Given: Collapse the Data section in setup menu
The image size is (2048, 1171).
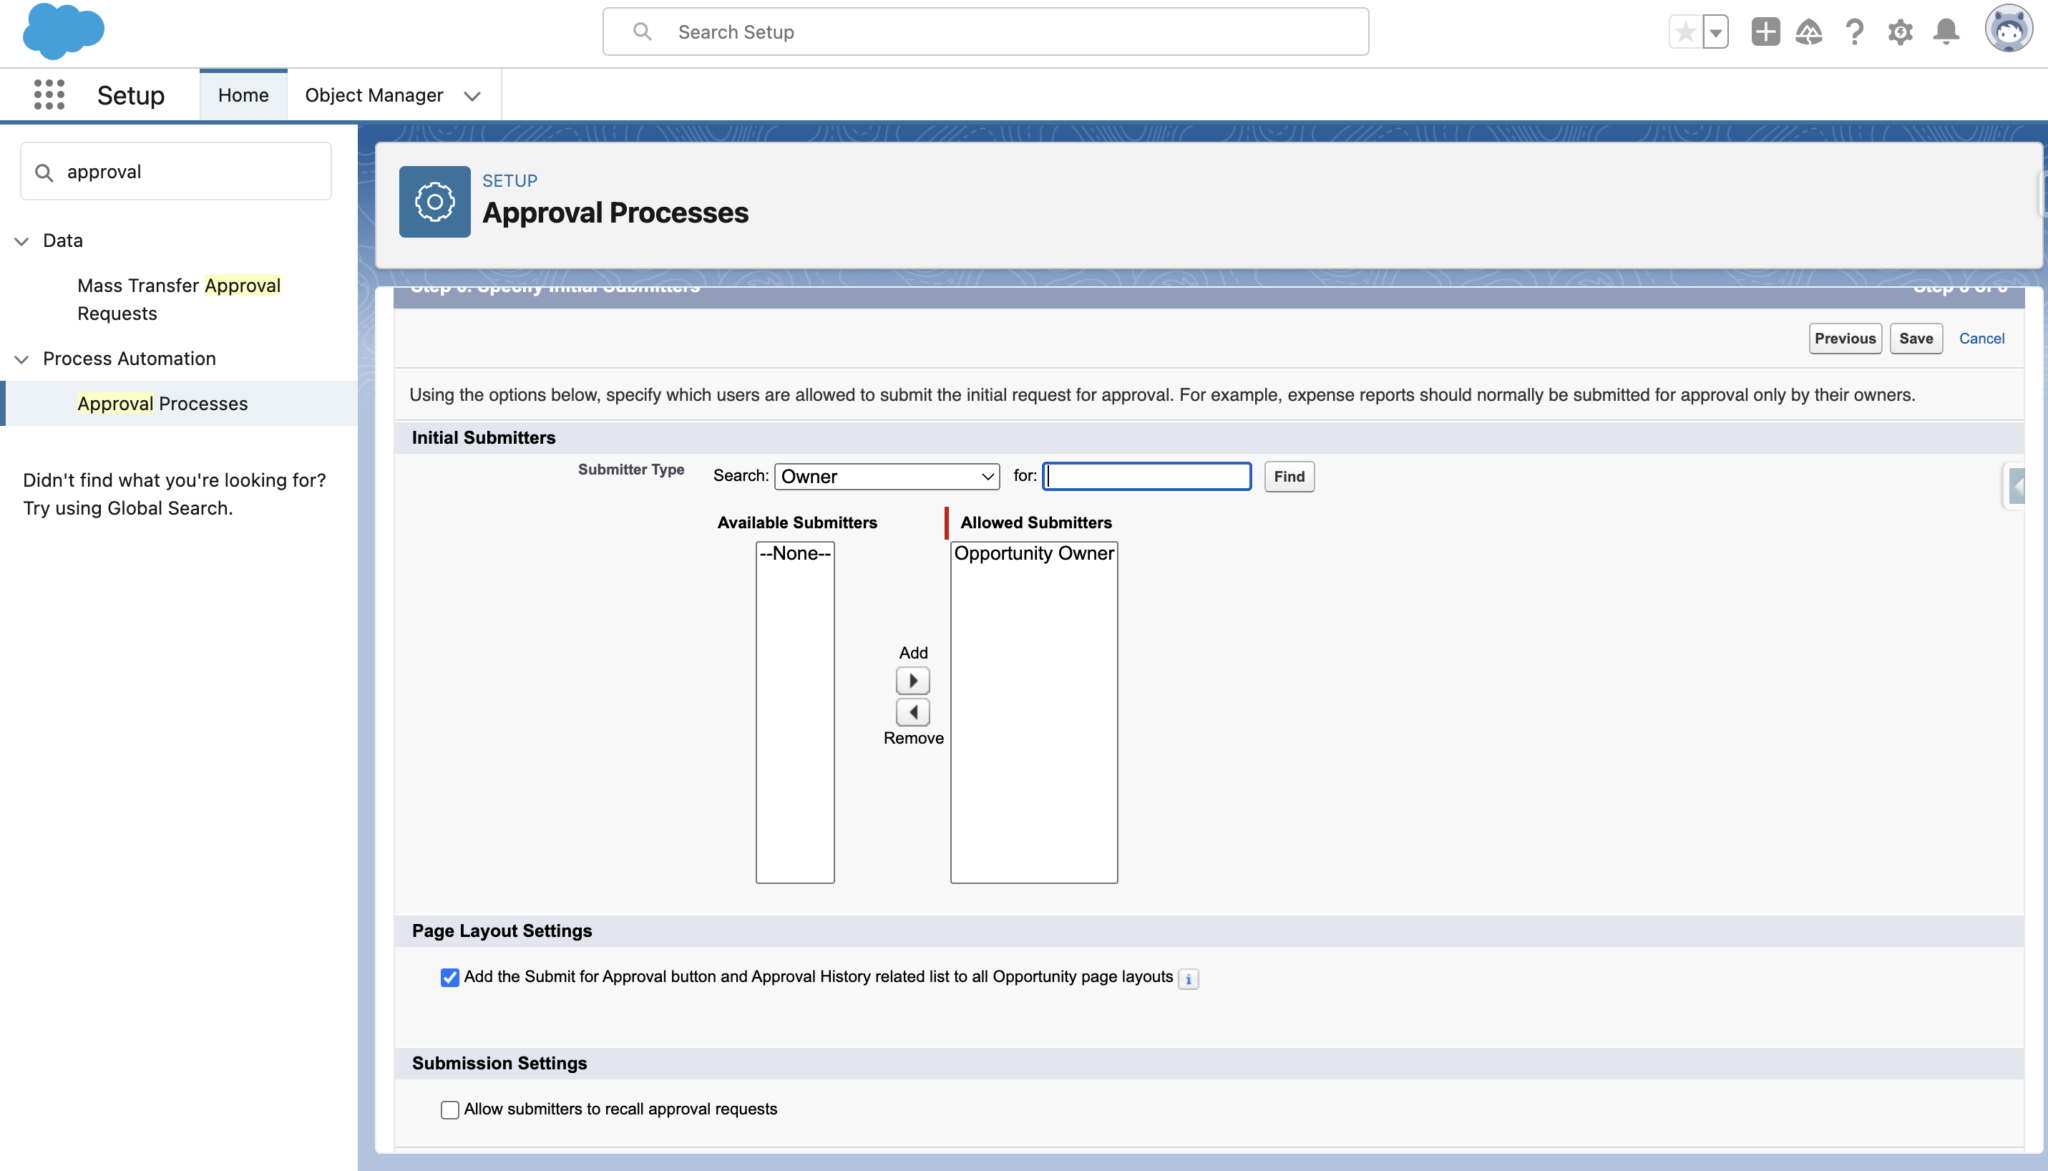Looking at the screenshot, I should (x=22, y=240).
